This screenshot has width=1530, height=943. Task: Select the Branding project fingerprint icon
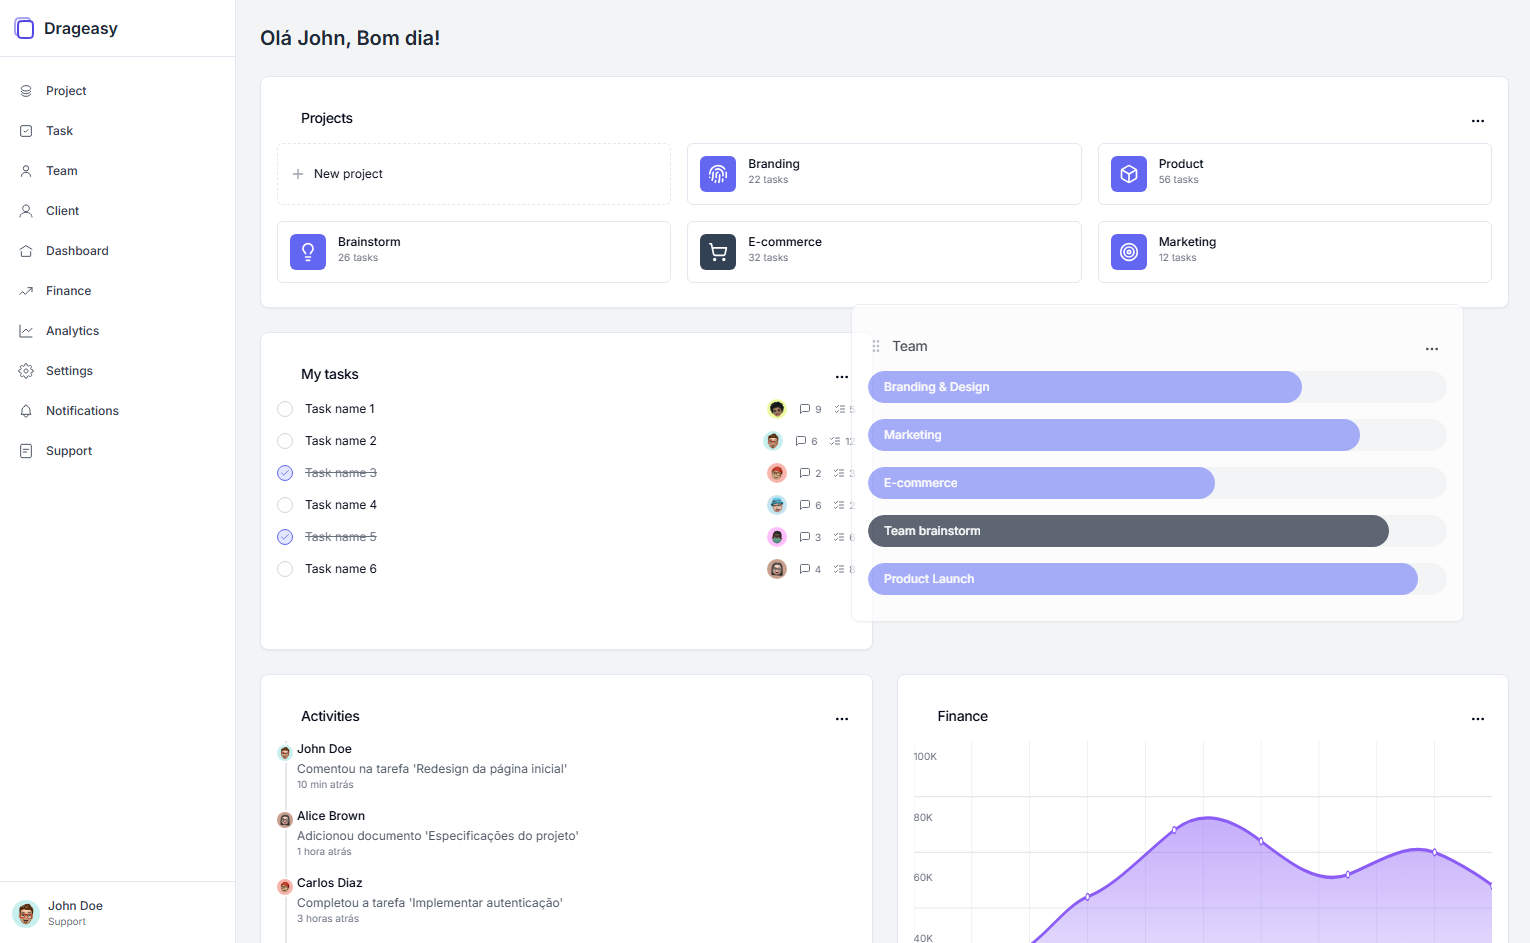[x=717, y=173]
